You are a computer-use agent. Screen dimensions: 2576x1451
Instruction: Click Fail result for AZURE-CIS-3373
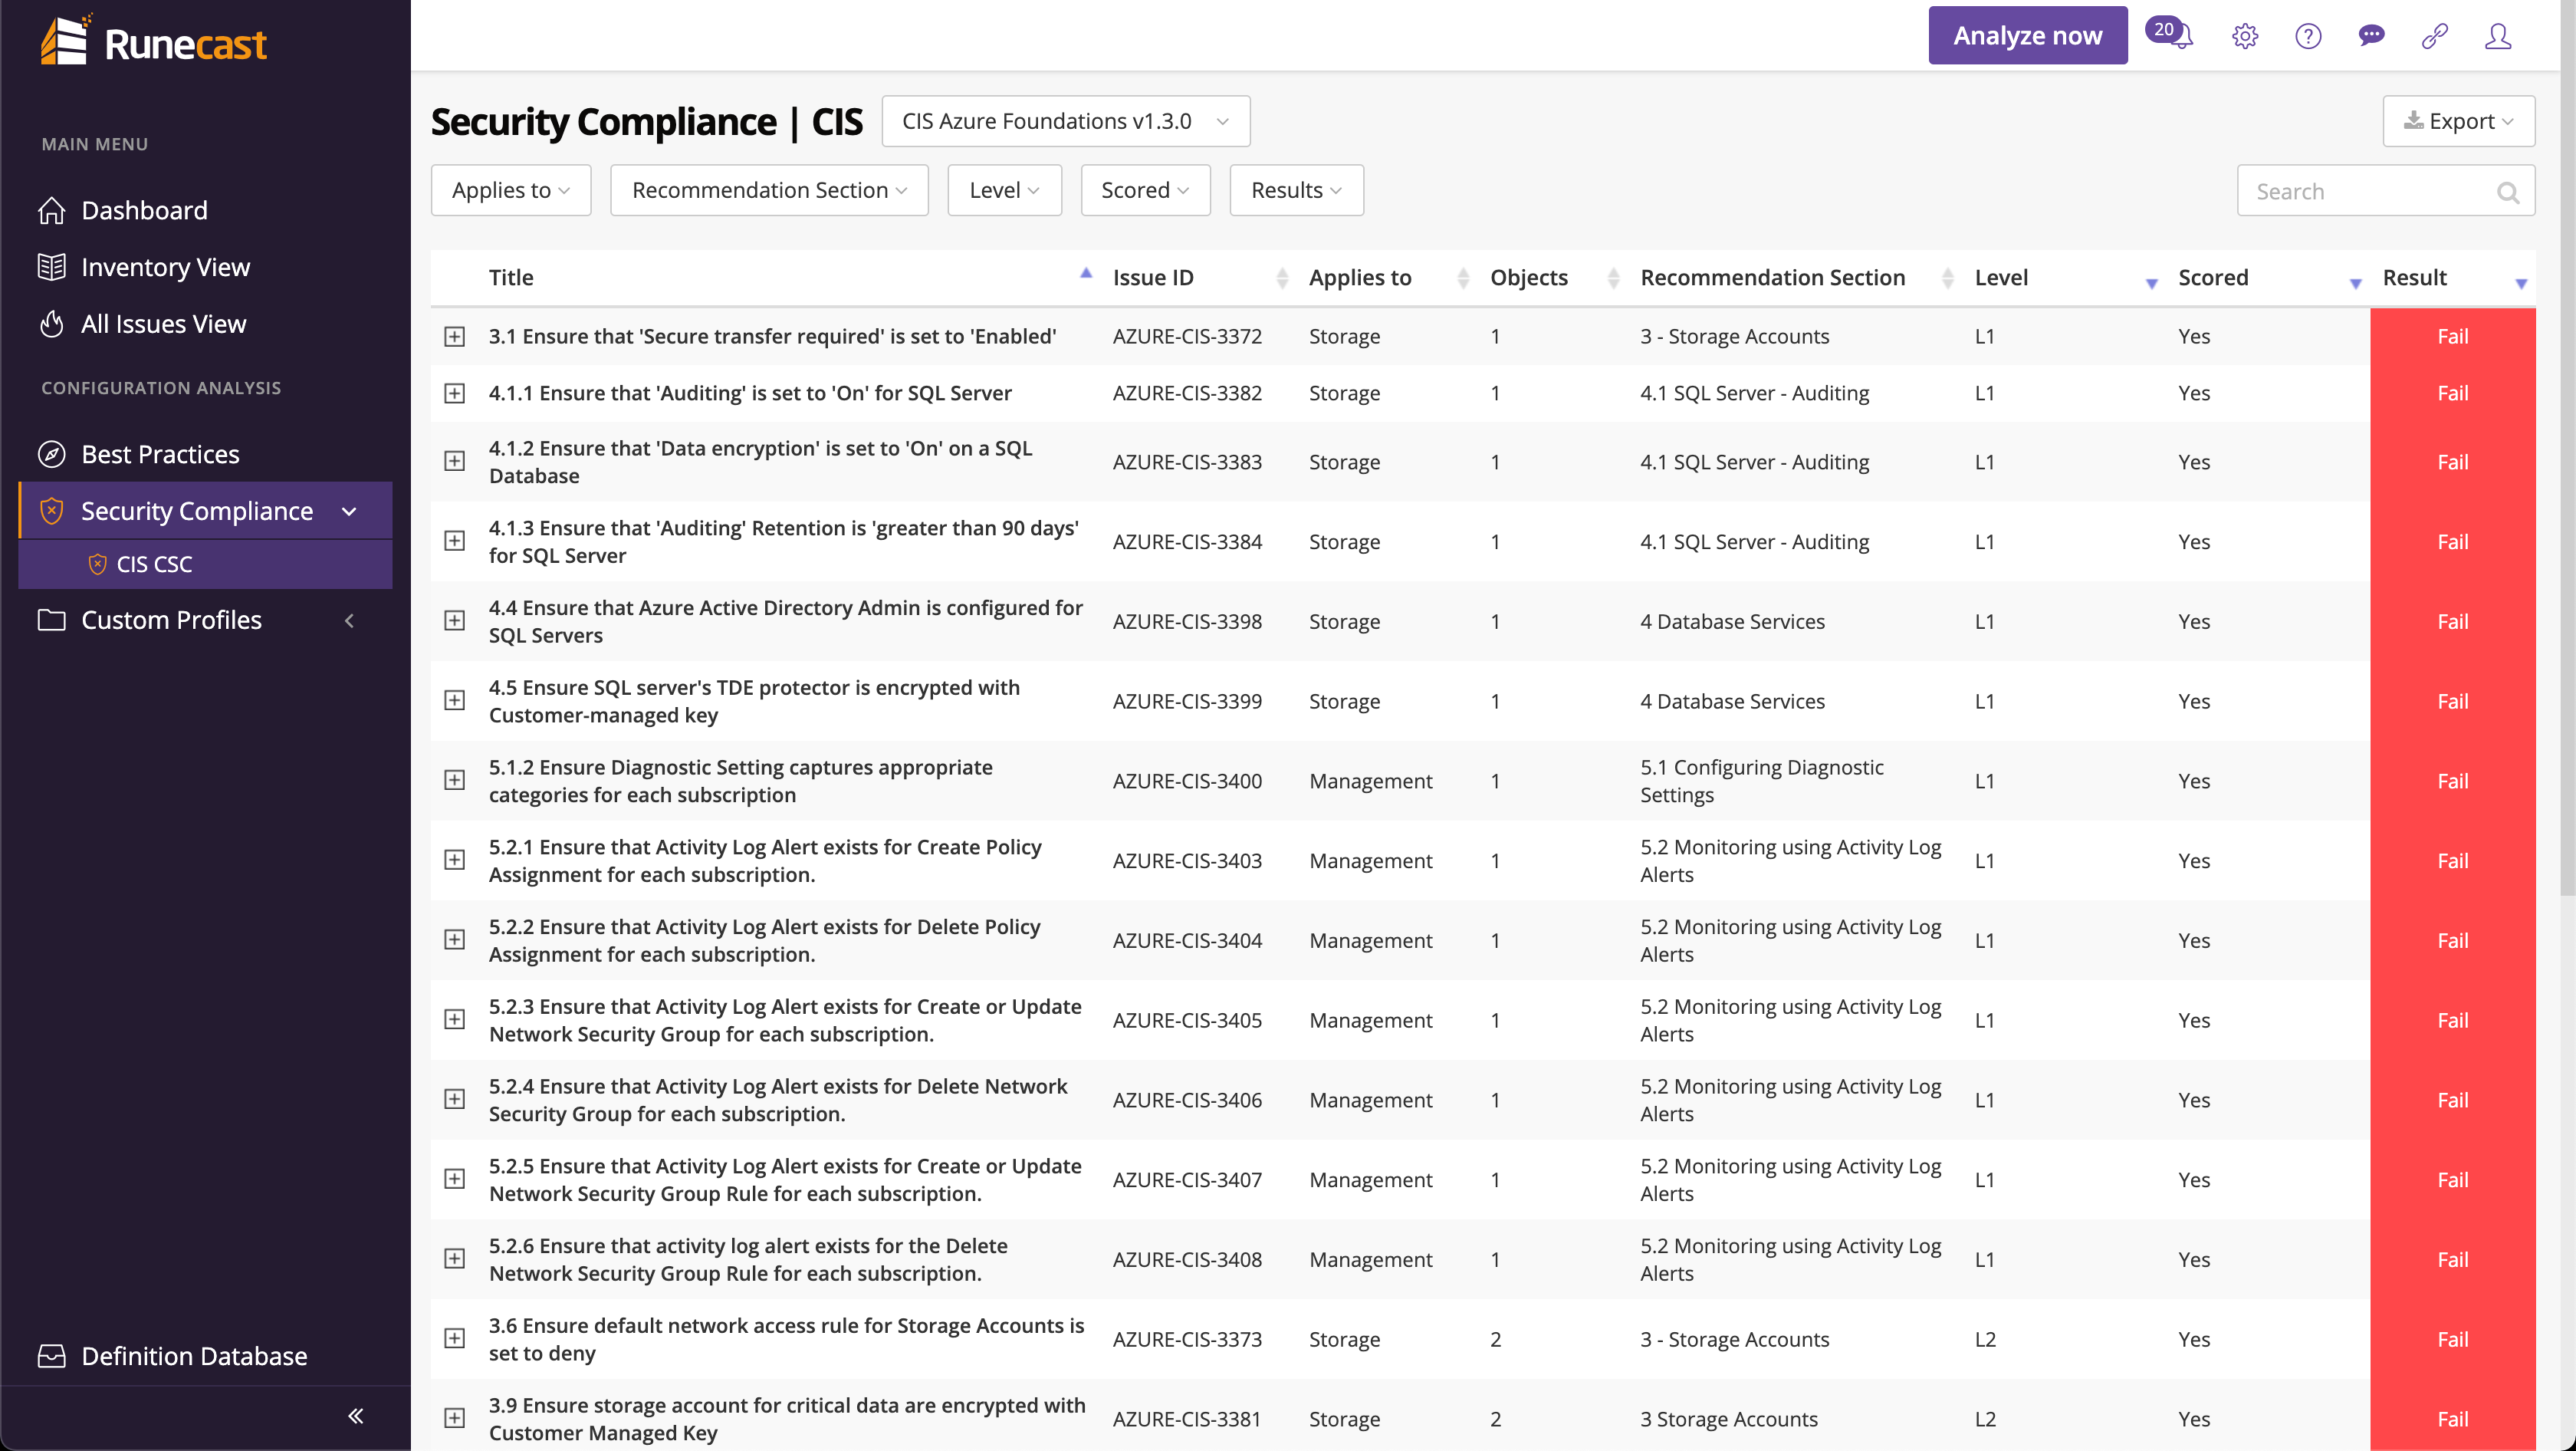coord(2452,1339)
